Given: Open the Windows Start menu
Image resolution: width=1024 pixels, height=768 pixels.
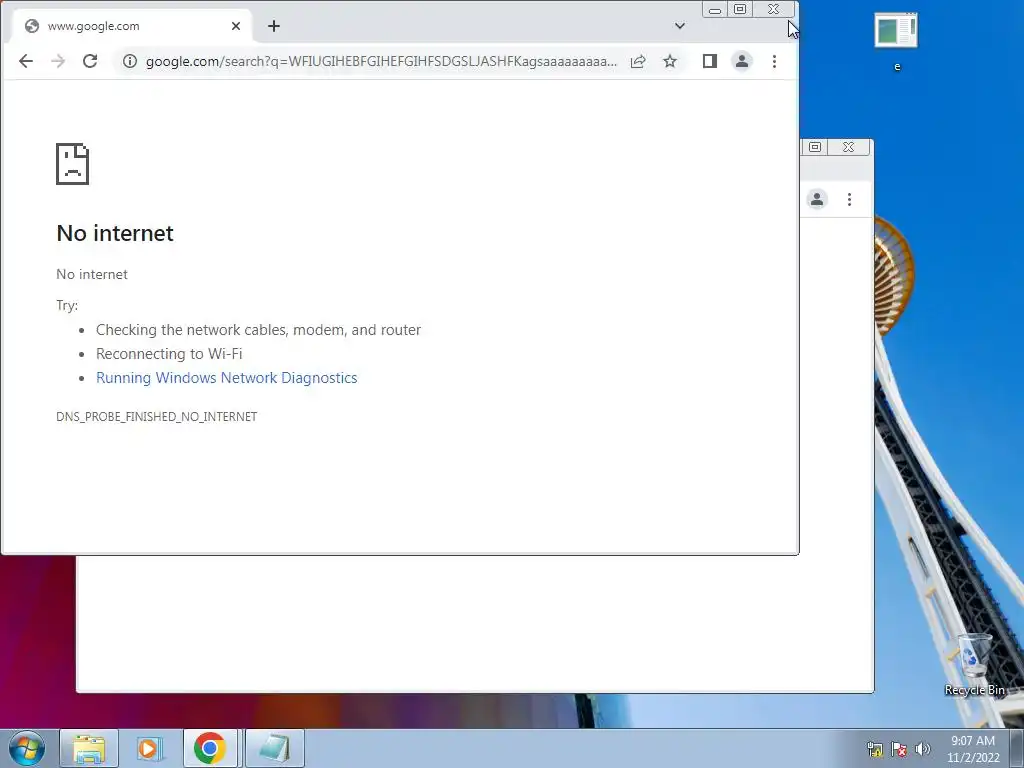Looking at the screenshot, I should tap(27, 748).
